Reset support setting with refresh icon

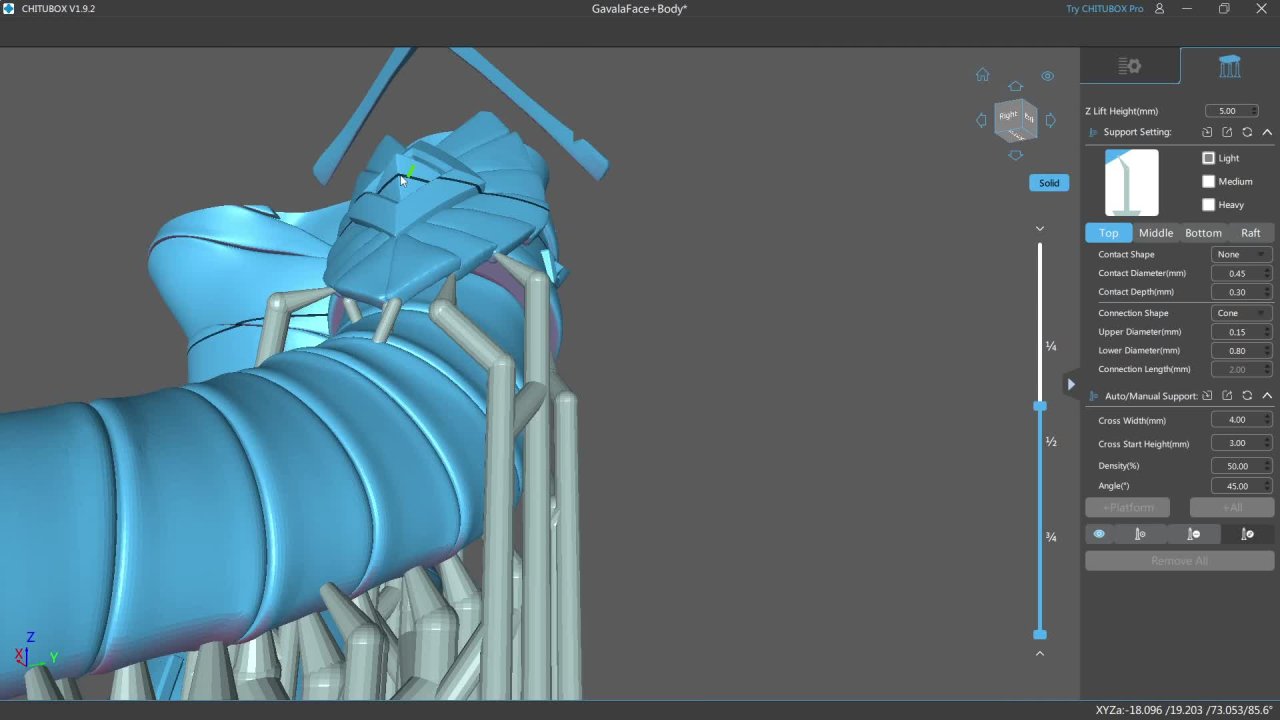click(1247, 132)
